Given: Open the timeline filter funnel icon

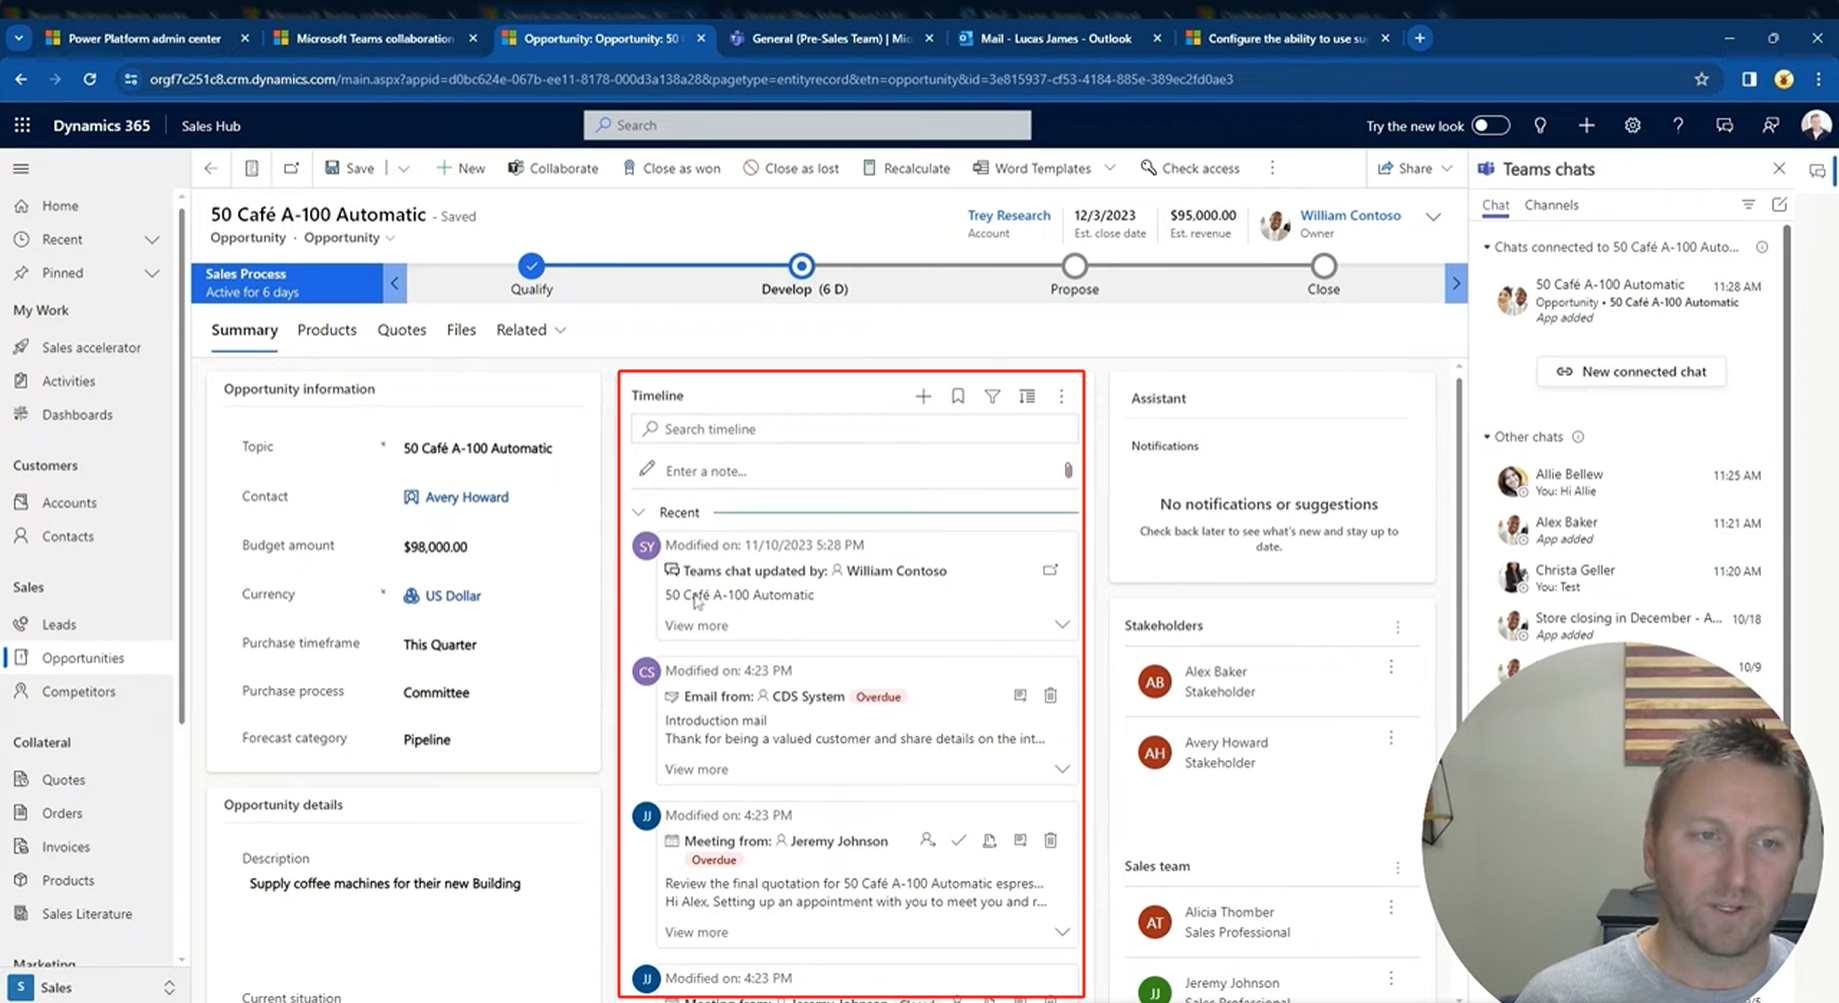Looking at the screenshot, I should tap(992, 397).
